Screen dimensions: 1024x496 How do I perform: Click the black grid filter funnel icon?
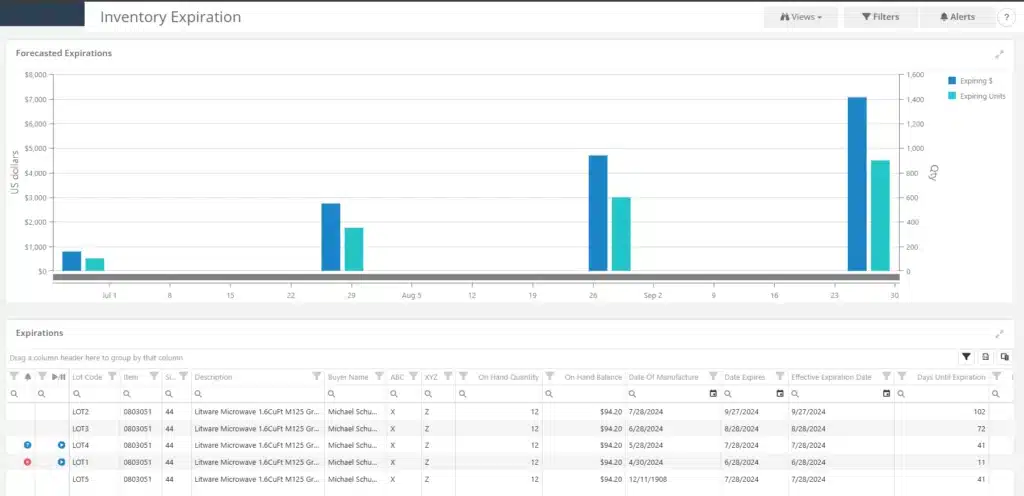(966, 357)
